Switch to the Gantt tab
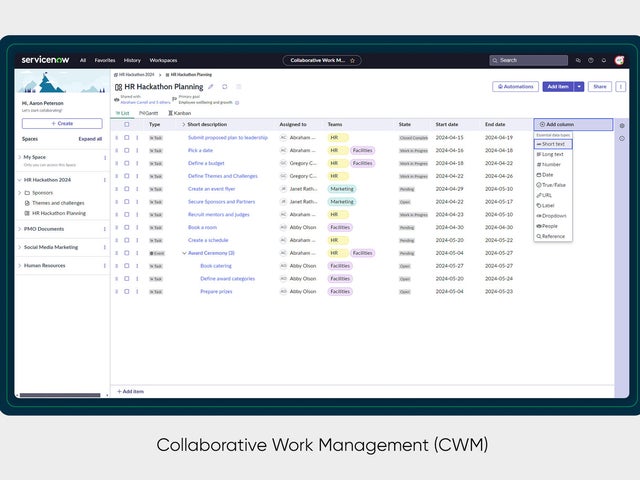 (x=149, y=113)
